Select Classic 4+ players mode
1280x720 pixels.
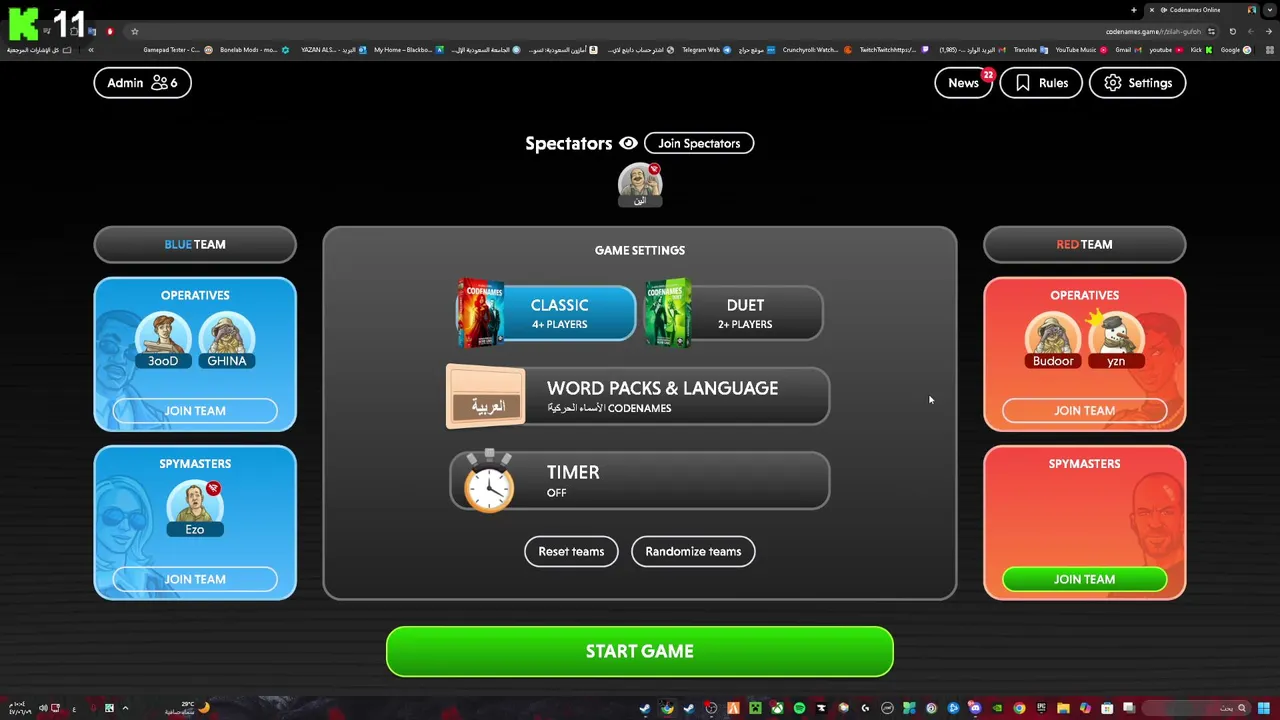click(x=546, y=314)
